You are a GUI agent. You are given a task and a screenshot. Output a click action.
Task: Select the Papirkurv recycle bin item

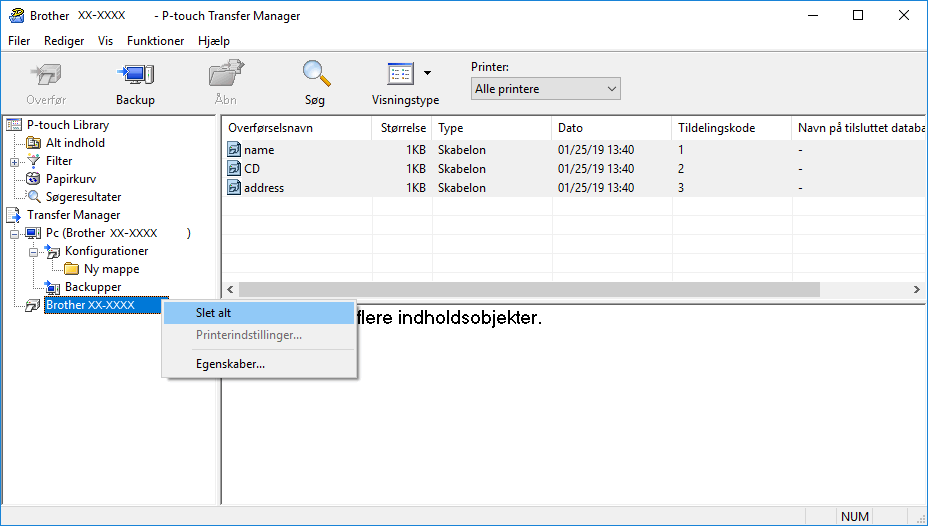[70, 179]
